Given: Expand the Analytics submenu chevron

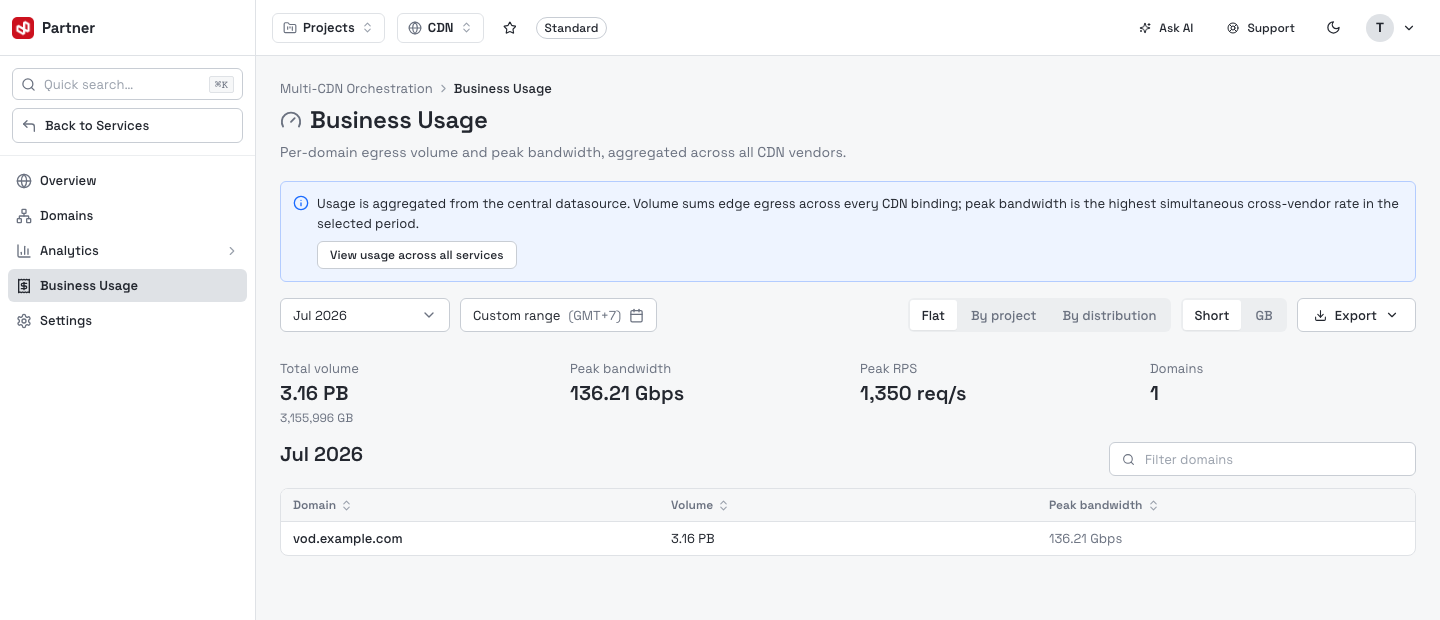Looking at the screenshot, I should [x=232, y=251].
